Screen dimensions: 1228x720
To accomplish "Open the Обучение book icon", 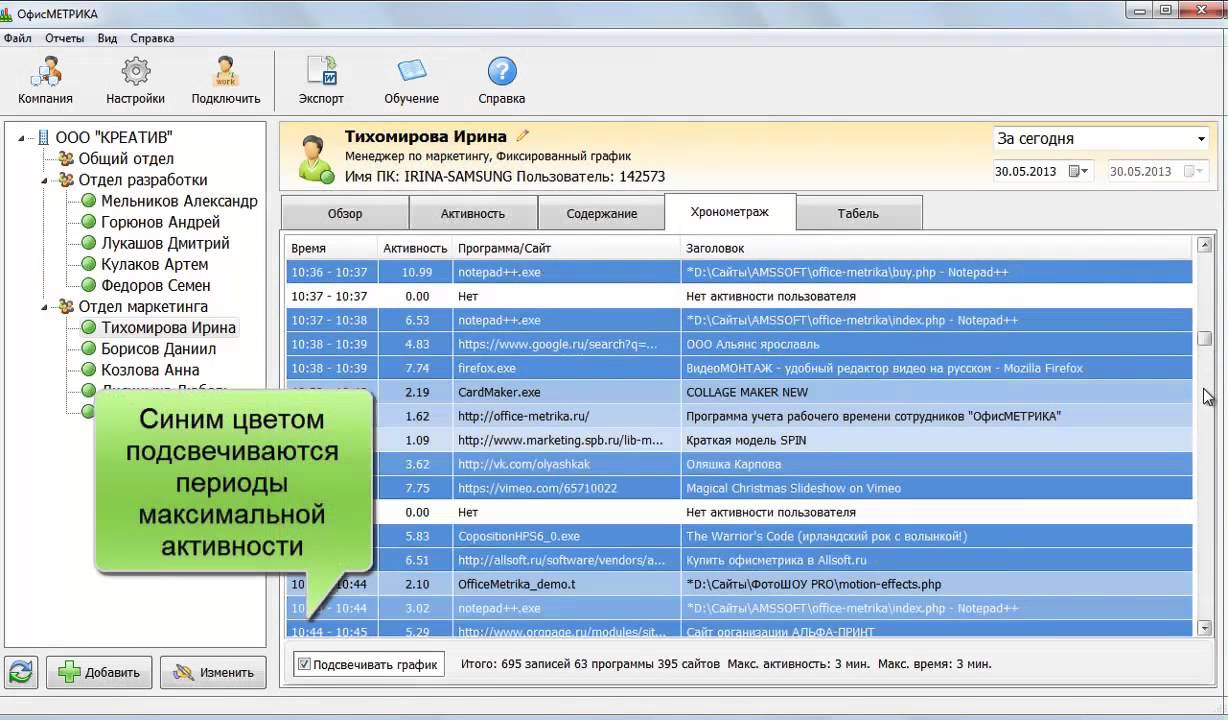I will coord(411,74).
